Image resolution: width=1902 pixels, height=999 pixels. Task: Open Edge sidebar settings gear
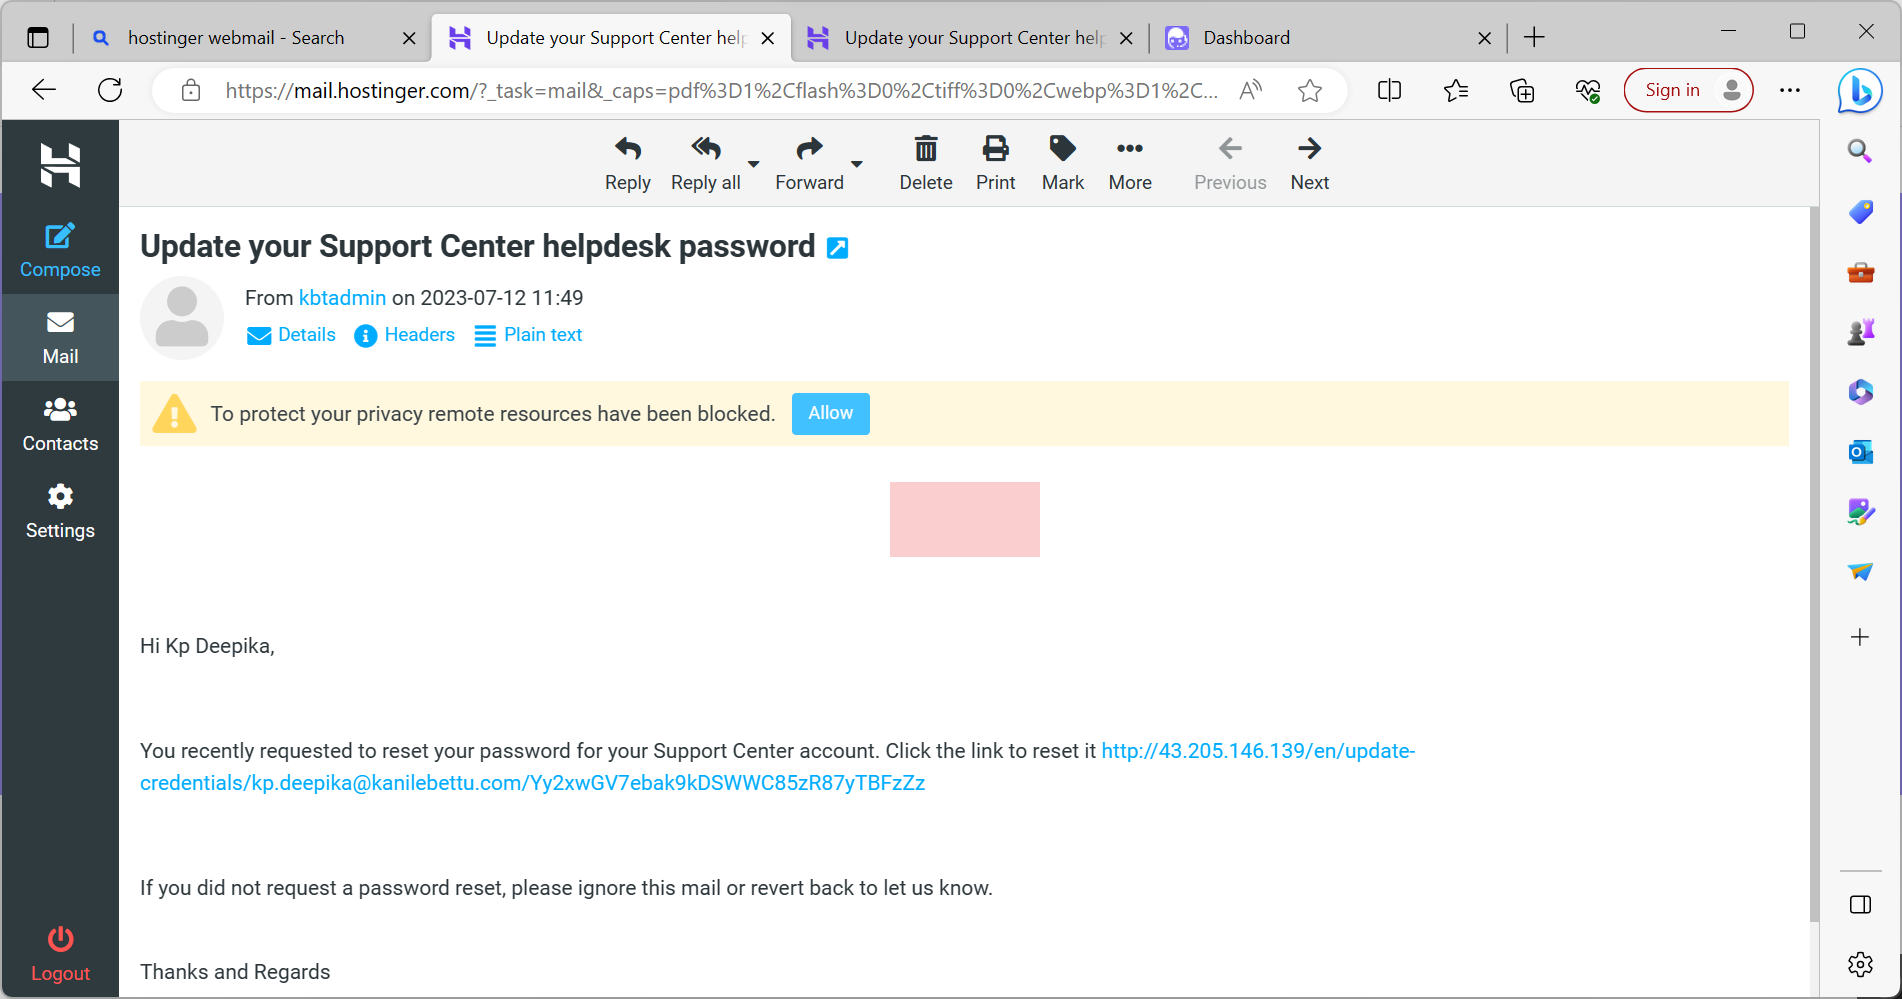click(x=1860, y=964)
